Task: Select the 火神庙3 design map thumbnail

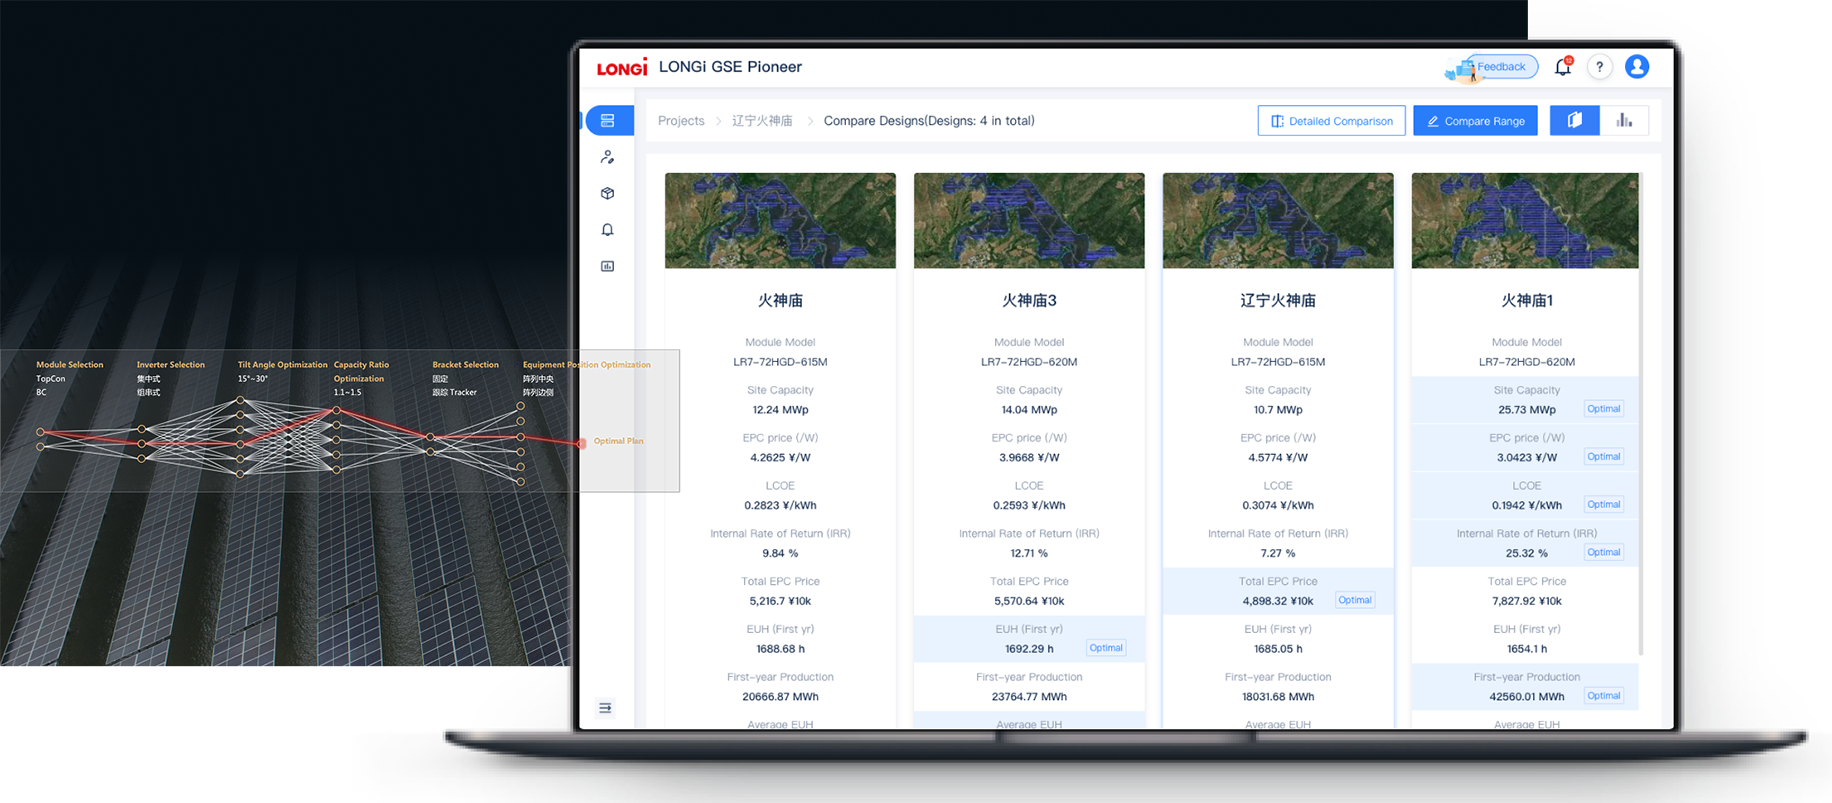Action: pos(1029,220)
